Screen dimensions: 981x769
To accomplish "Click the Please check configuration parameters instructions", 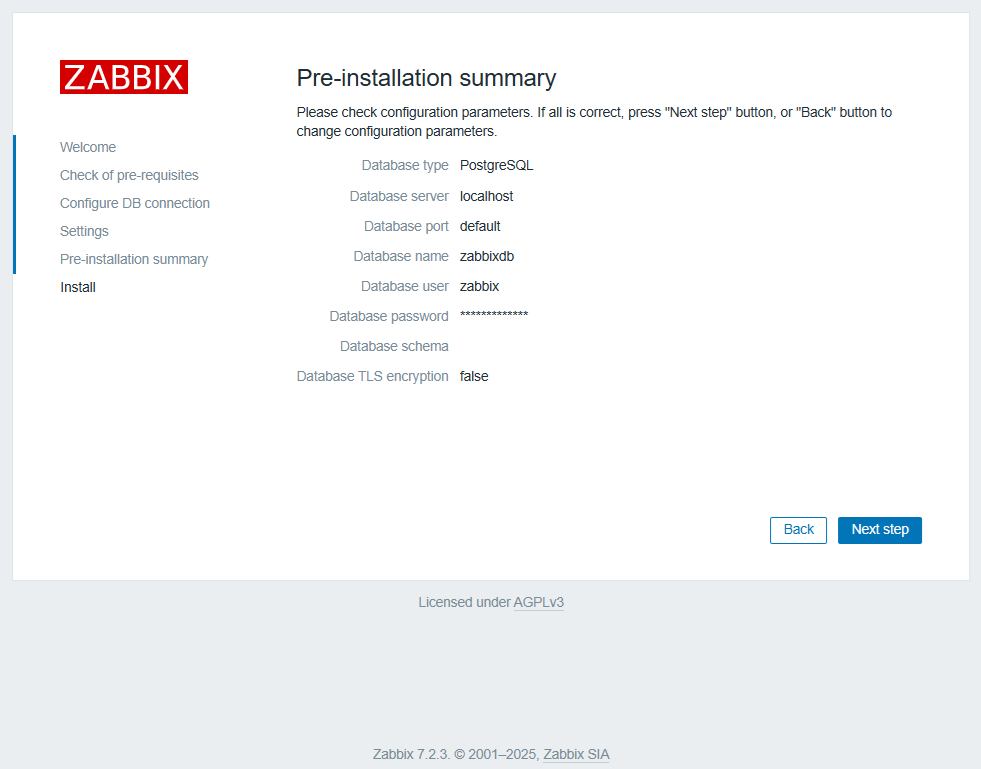I will pos(594,122).
